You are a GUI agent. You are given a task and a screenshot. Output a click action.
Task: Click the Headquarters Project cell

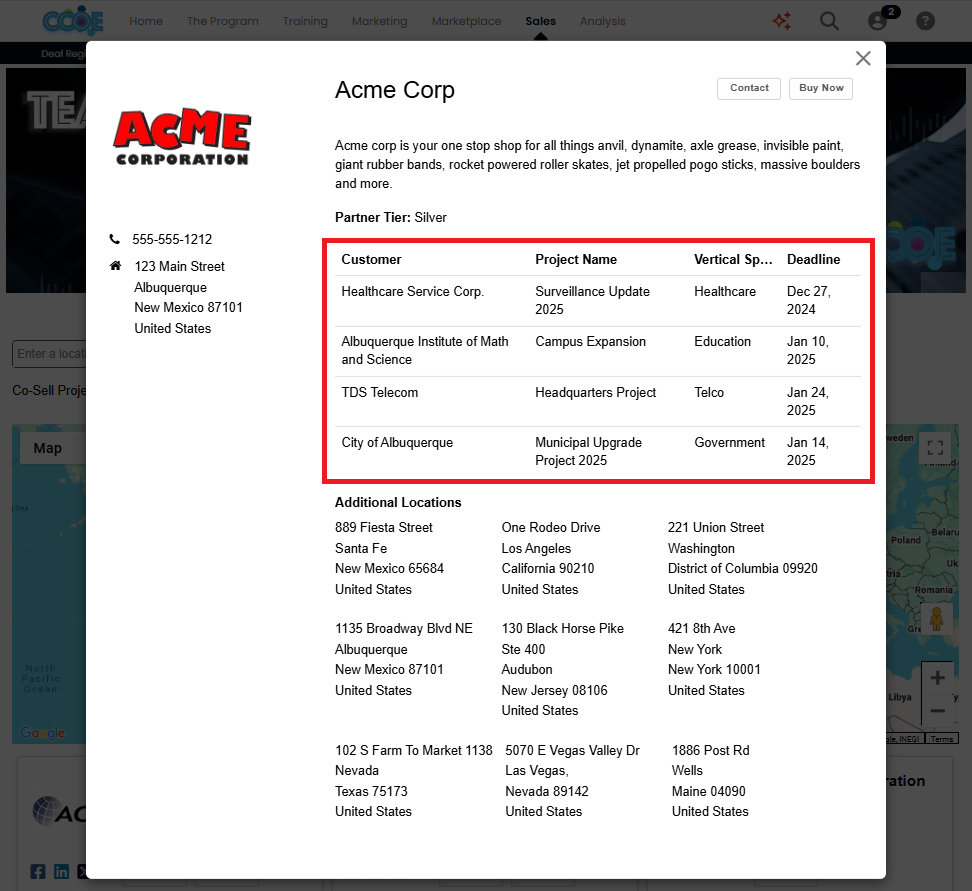pyautogui.click(x=595, y=392)
